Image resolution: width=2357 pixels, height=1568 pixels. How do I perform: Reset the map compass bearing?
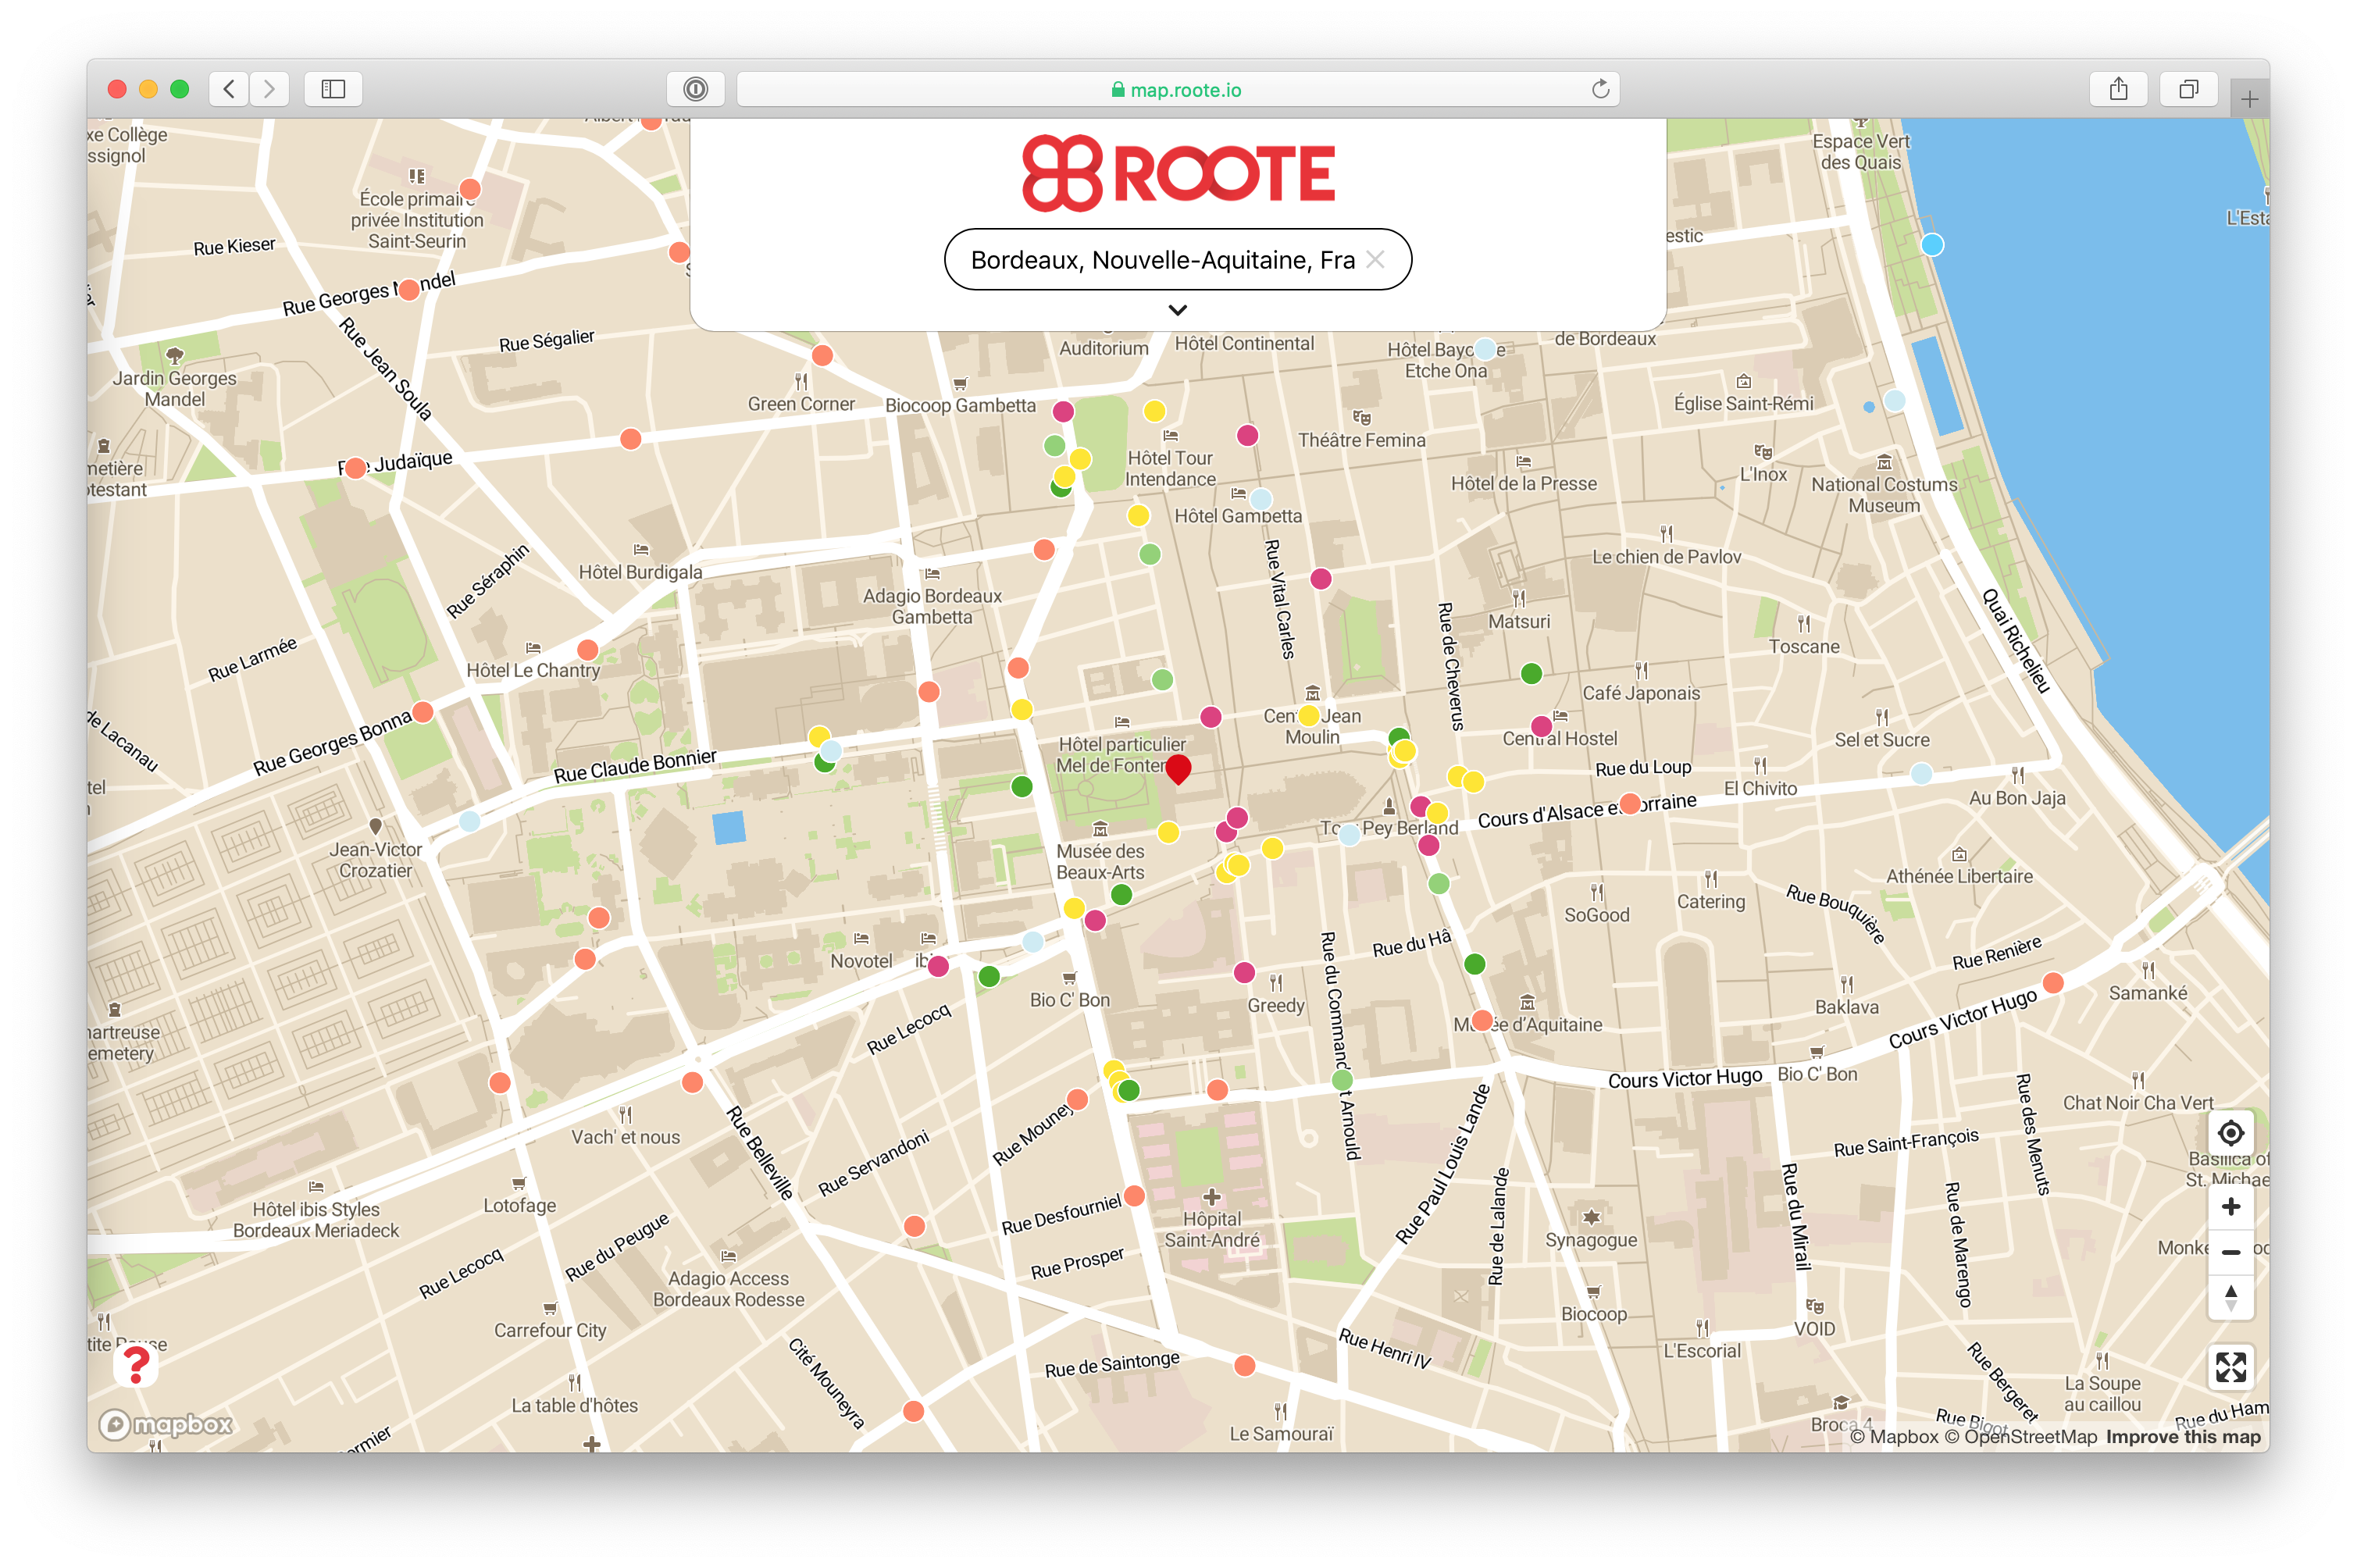pos(2230,1297)
